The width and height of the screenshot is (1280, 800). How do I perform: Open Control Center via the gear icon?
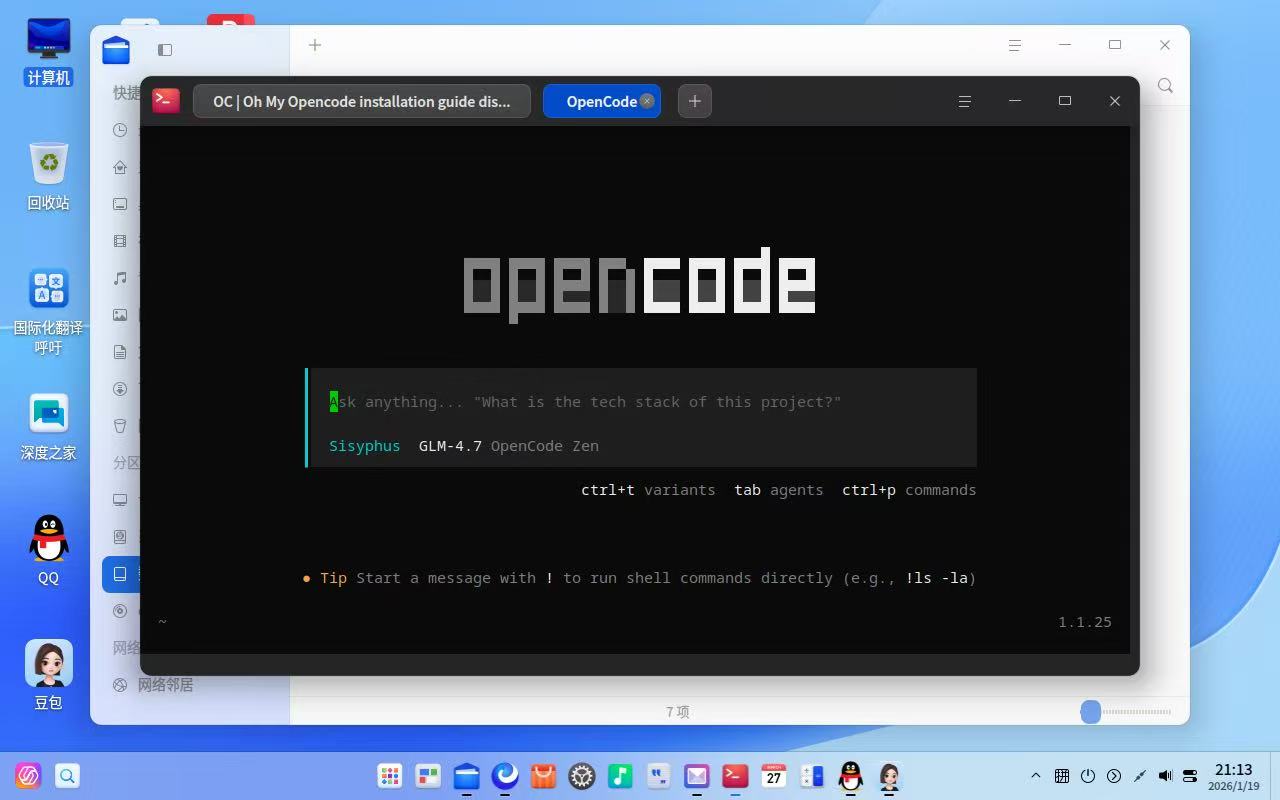(581, 776)
